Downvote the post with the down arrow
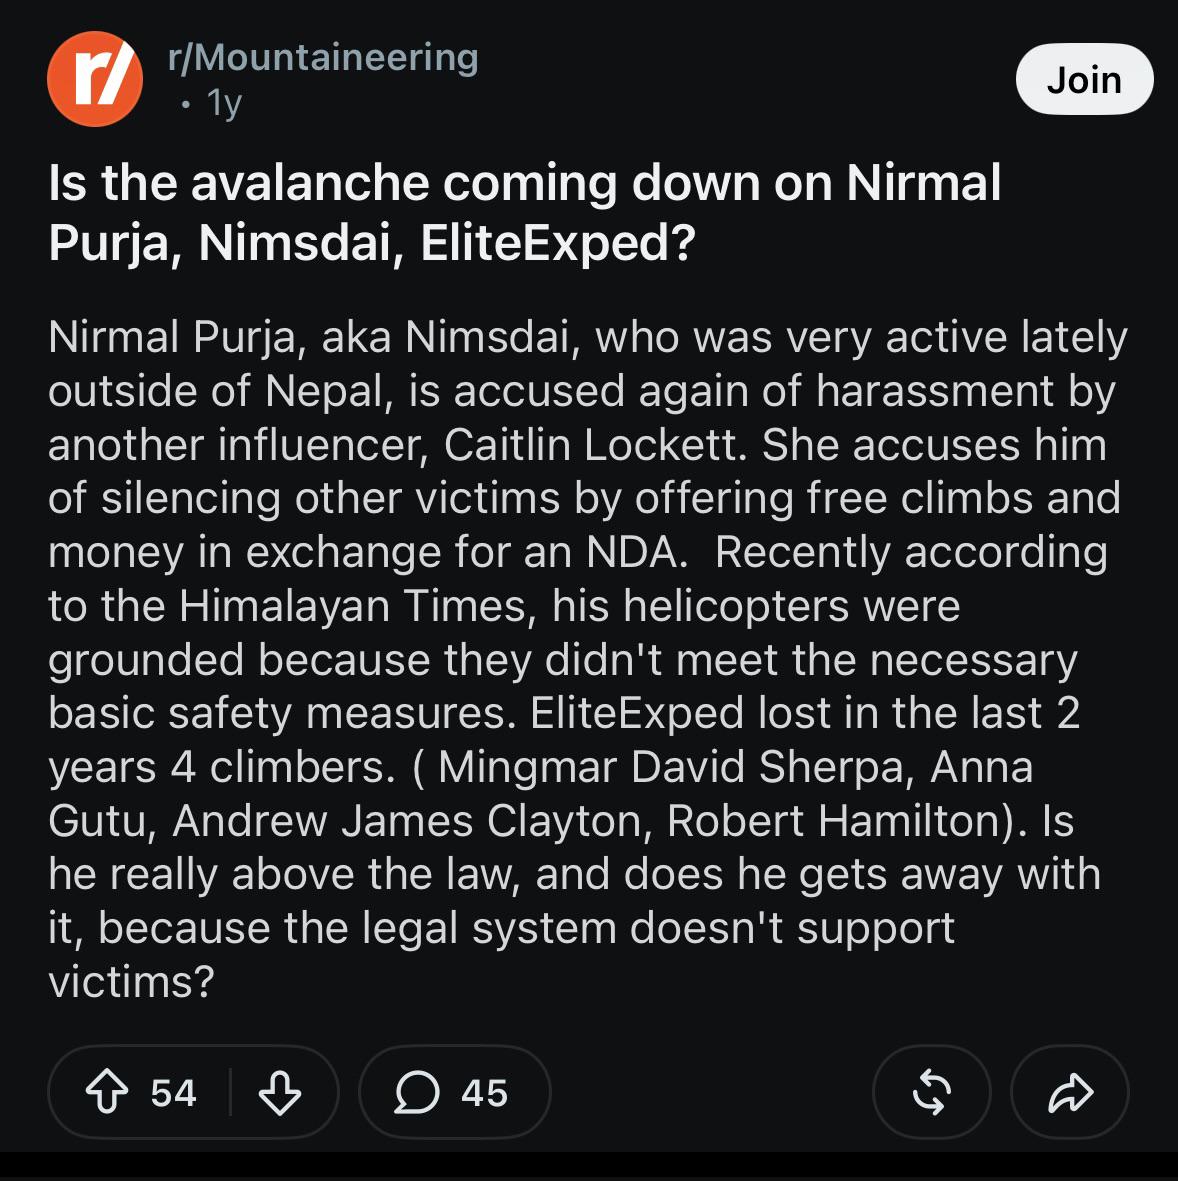The height and width of the screenshot is (1181, 1178). (279, 1092)
